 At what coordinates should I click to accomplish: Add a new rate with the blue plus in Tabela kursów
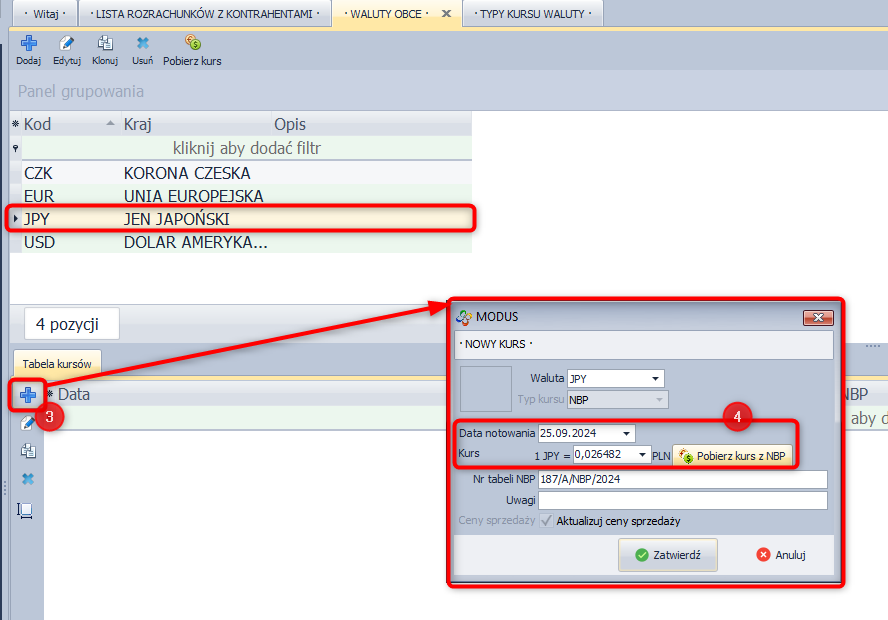(28, 395)
